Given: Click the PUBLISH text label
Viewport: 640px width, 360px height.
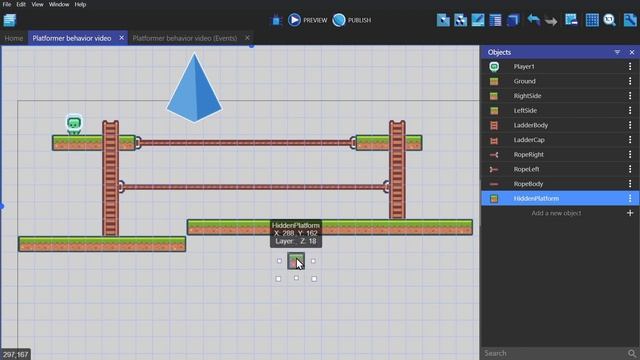Looking at the screenshot, I should click(359, 20).
